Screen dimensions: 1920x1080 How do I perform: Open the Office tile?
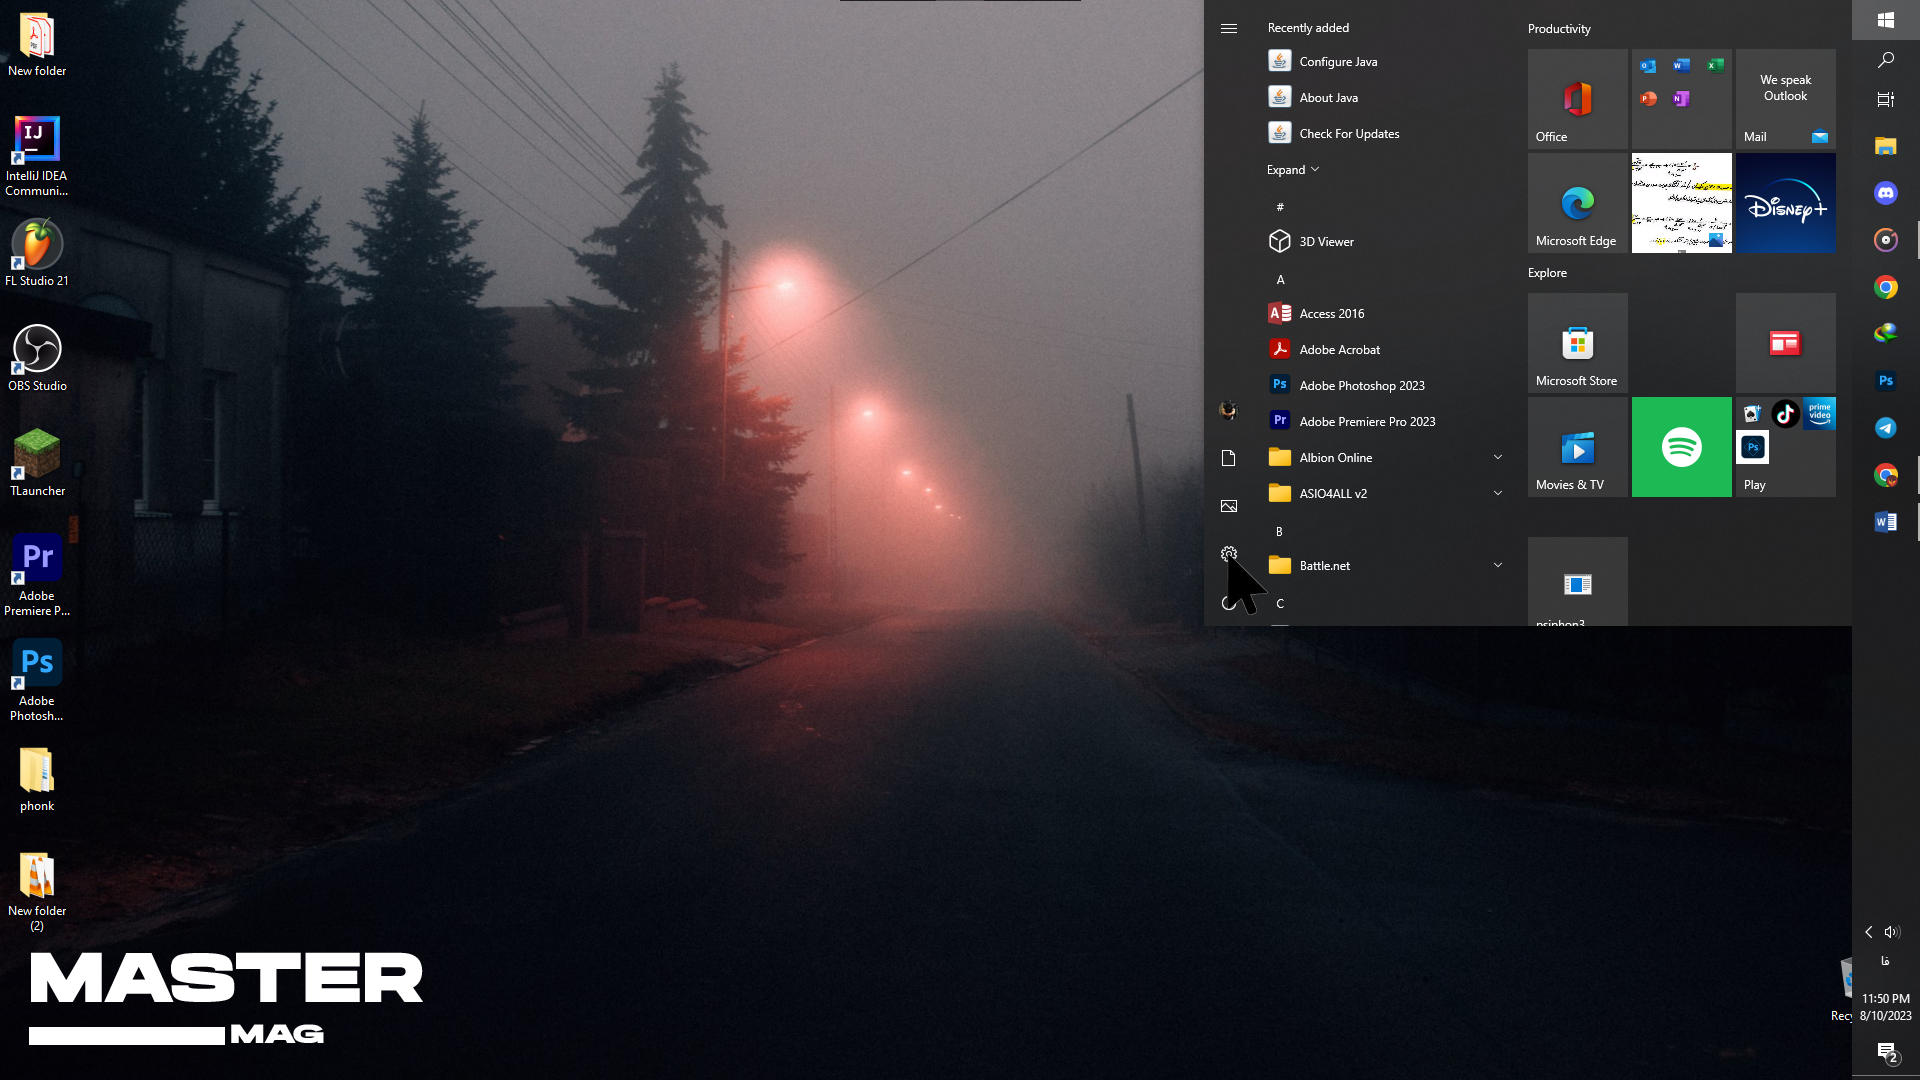point(1577,99)
